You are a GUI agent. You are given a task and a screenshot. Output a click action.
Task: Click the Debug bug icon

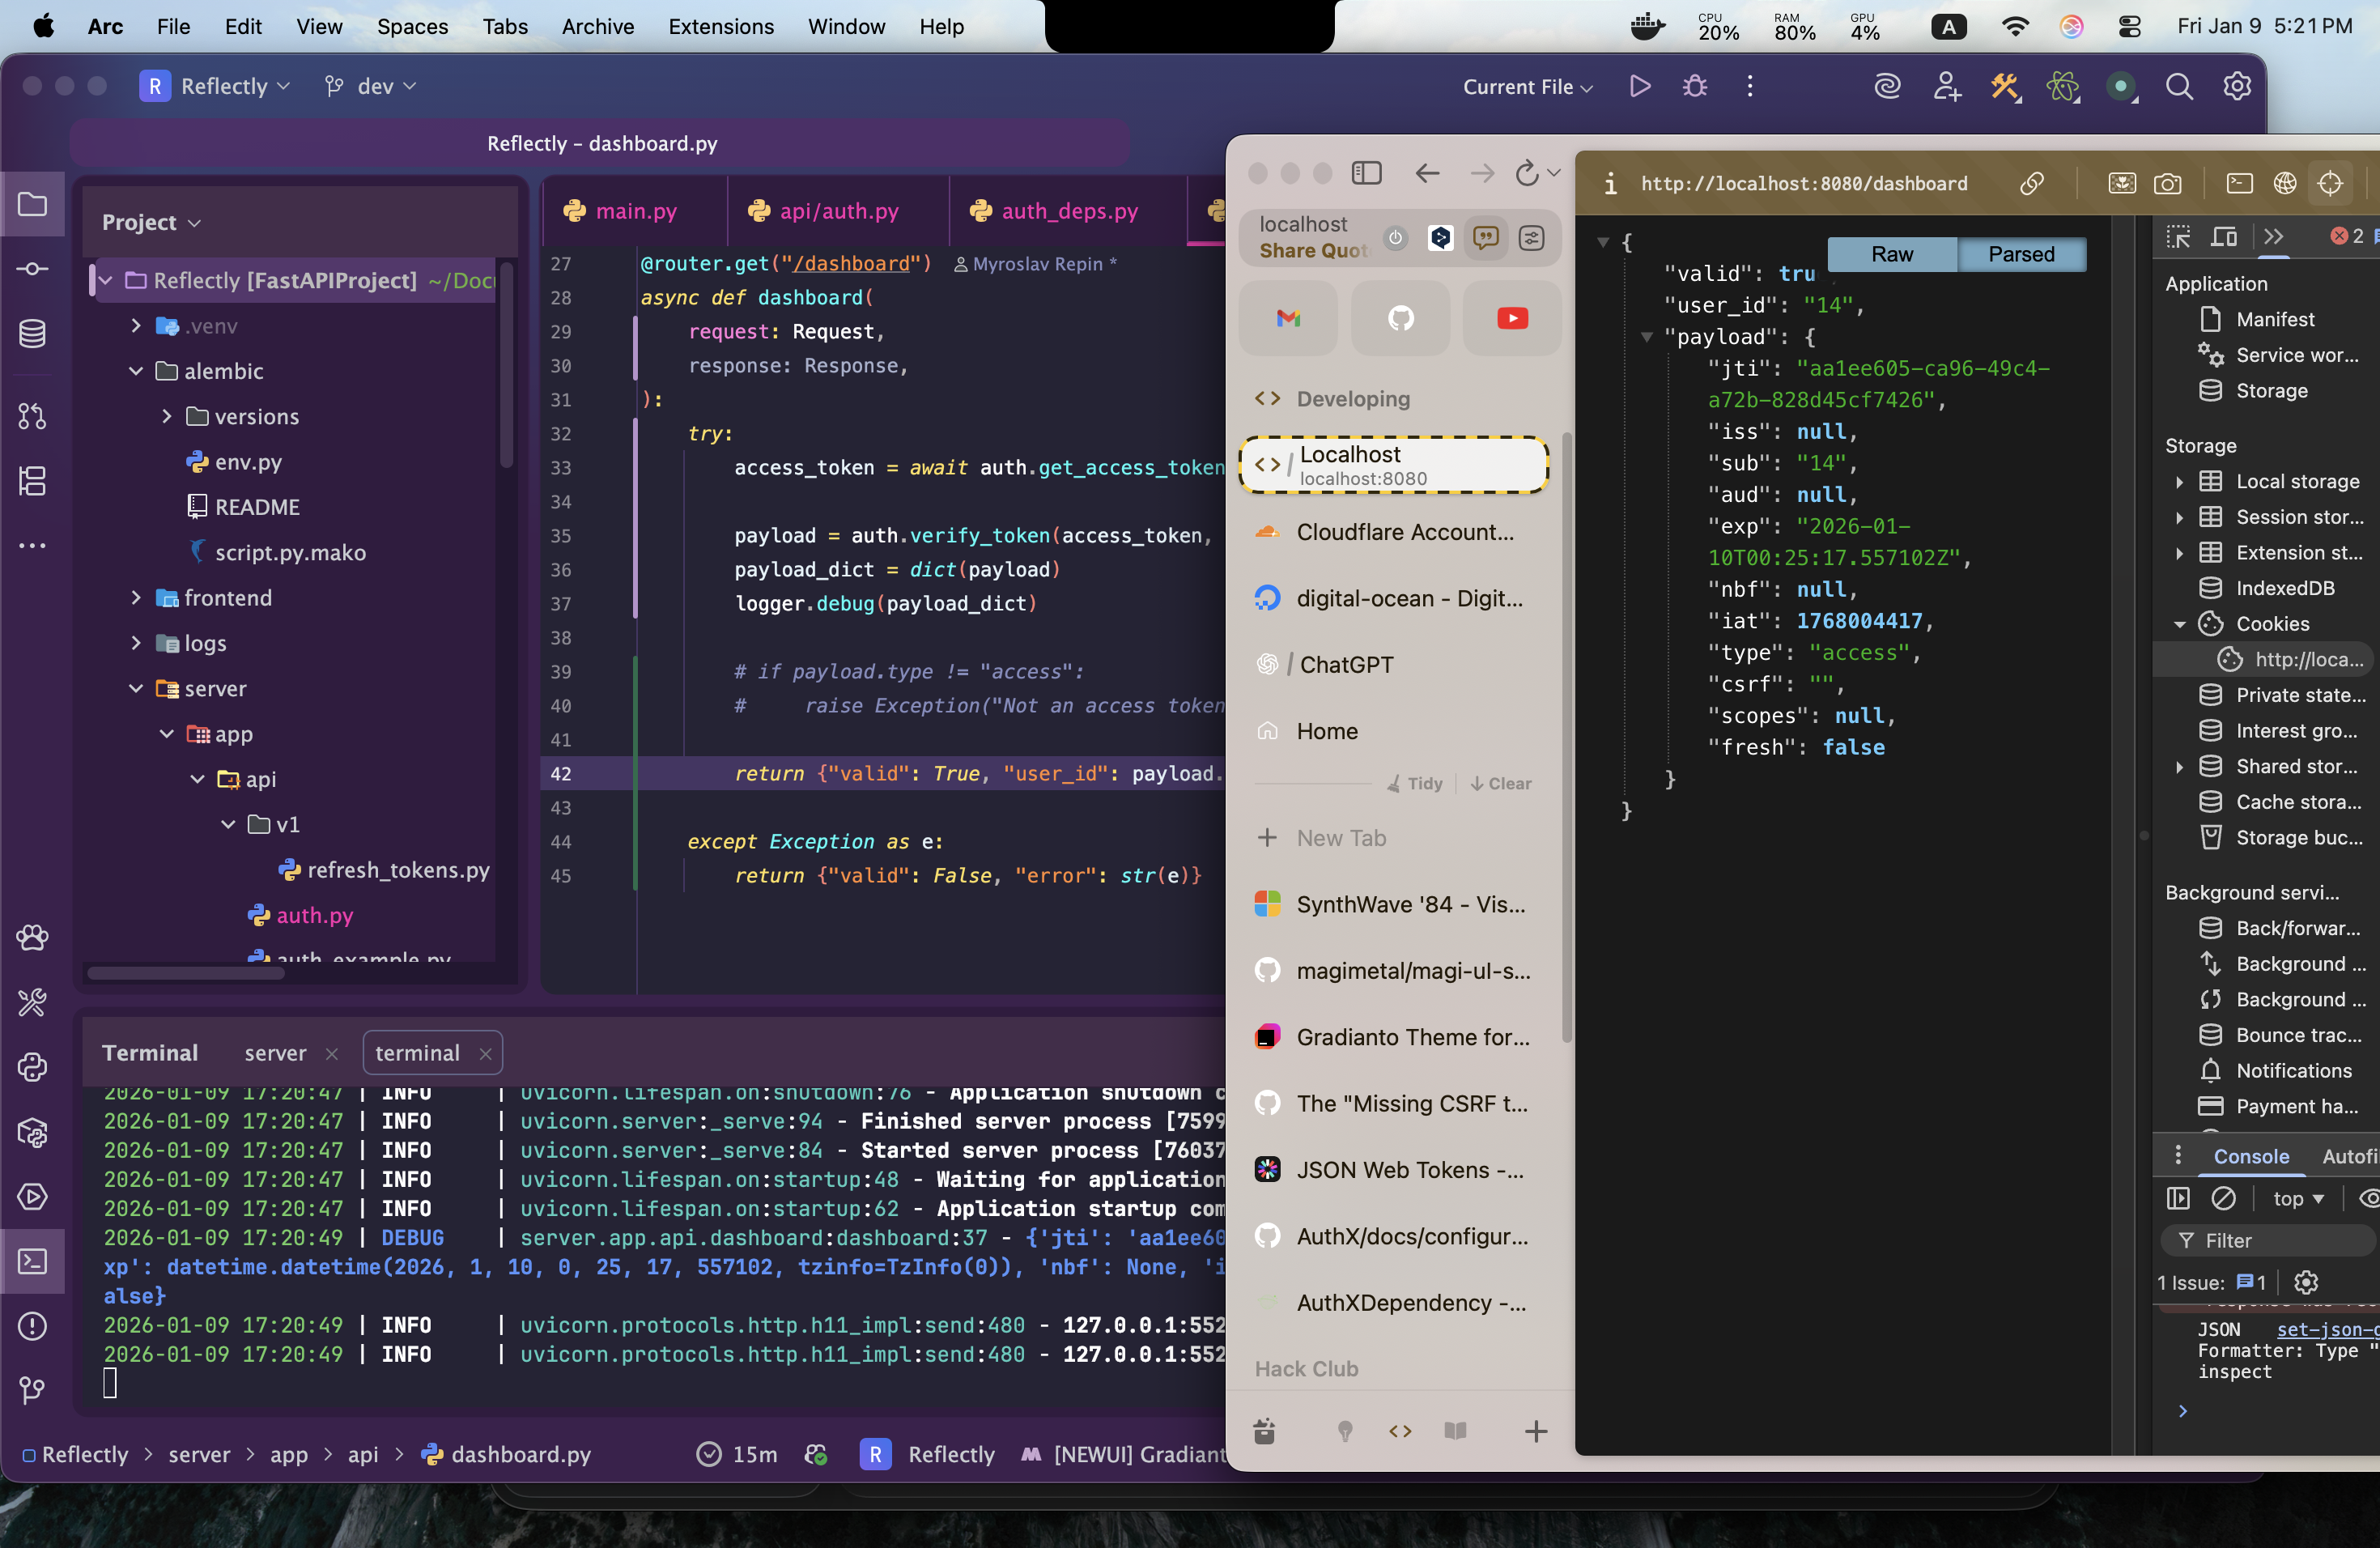point(1694,87)
